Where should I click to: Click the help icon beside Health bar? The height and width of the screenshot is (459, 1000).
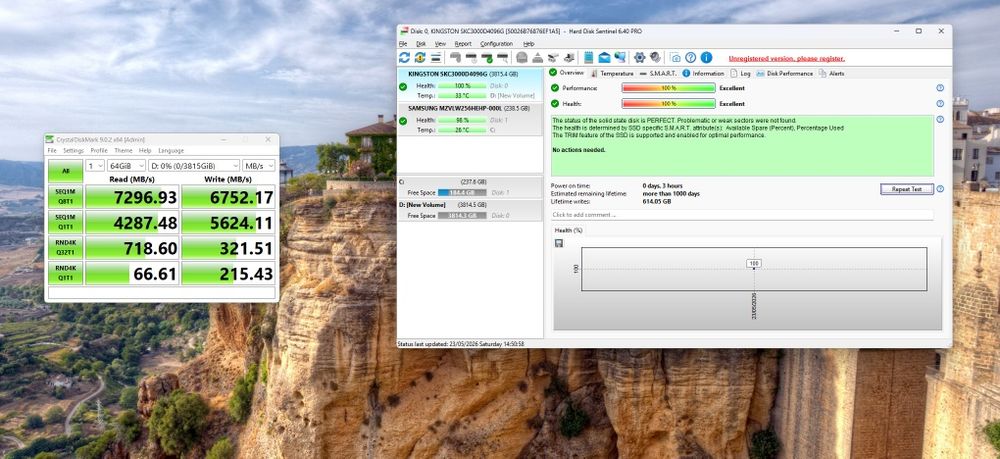pos(939,103)
